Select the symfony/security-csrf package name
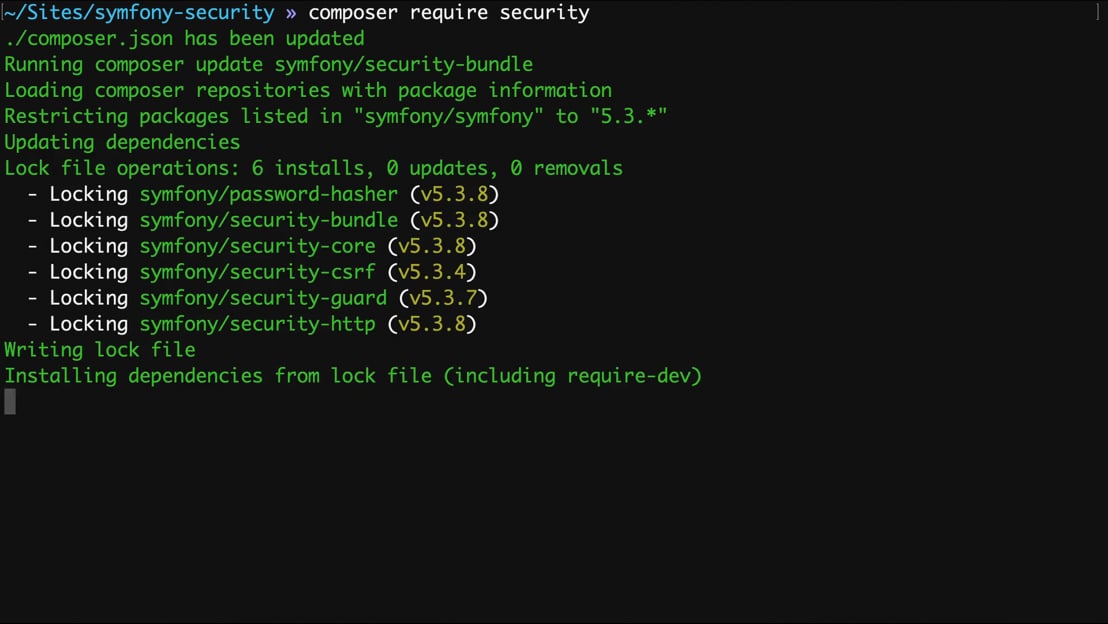The width and height of the screenshot is (1108, 624). 257,272
